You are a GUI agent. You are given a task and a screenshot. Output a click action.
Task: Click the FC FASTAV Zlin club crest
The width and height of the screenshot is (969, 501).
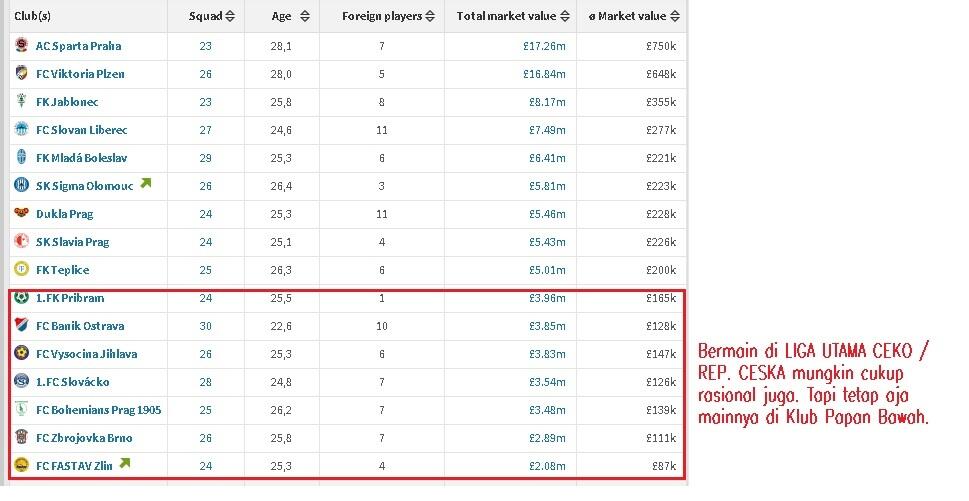22,465
